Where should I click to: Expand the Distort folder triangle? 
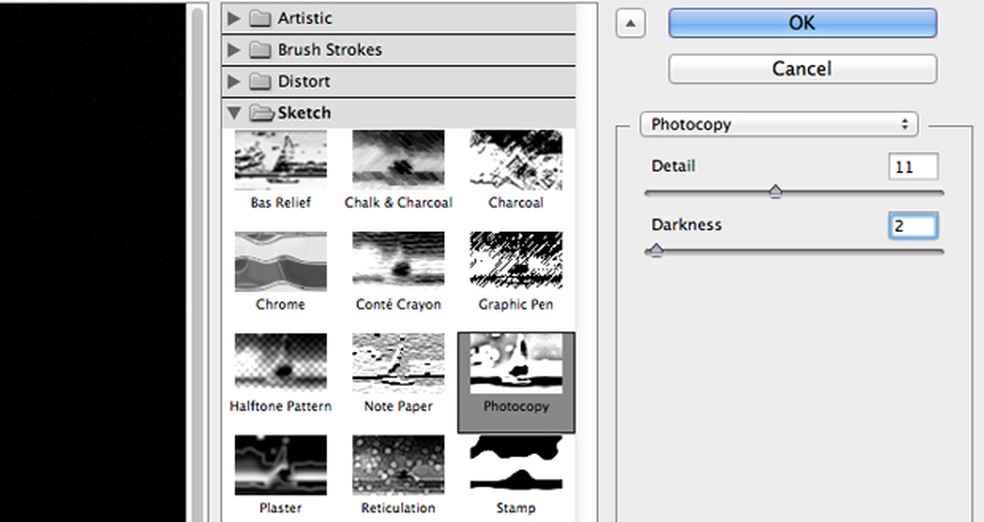click(x=234, y=81)
